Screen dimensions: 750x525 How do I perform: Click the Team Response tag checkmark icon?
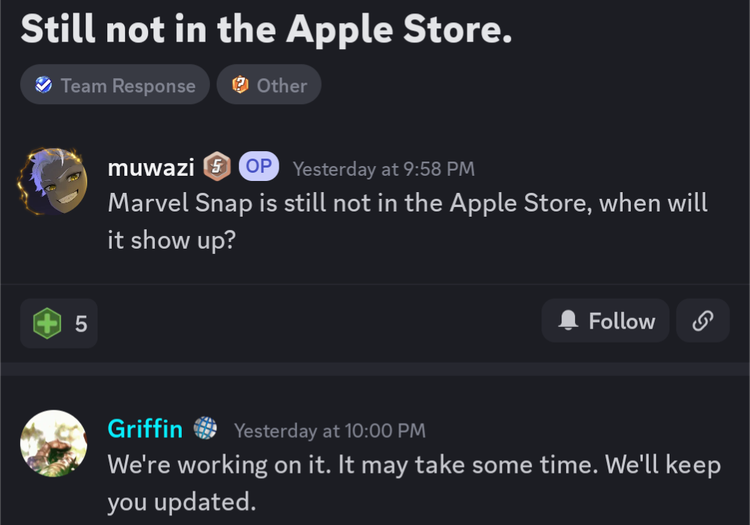pyautogui.click(x=44, y=85)
